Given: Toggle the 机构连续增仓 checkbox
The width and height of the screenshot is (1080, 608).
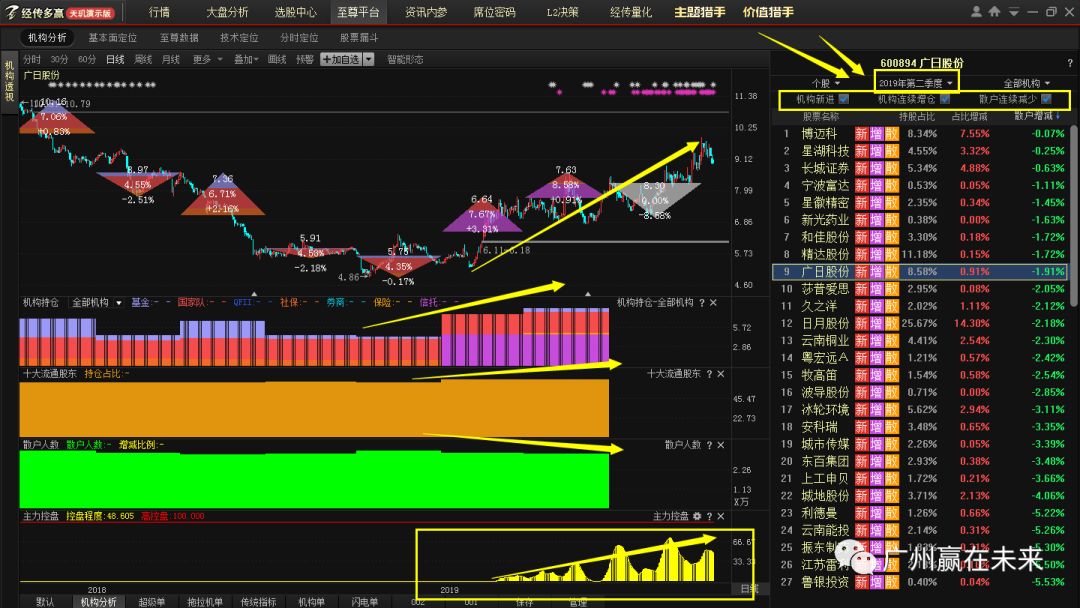Looking at the screenshot, I should click(x=945, y=100).
